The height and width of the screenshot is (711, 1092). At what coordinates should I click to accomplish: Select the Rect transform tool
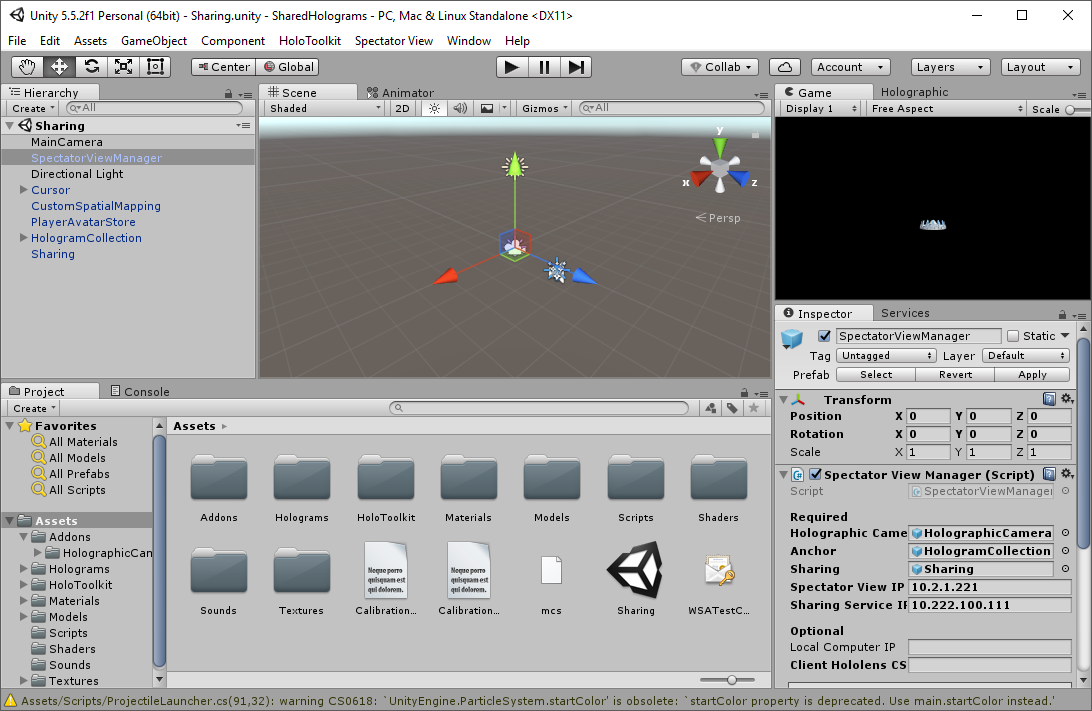coord(155,67)
